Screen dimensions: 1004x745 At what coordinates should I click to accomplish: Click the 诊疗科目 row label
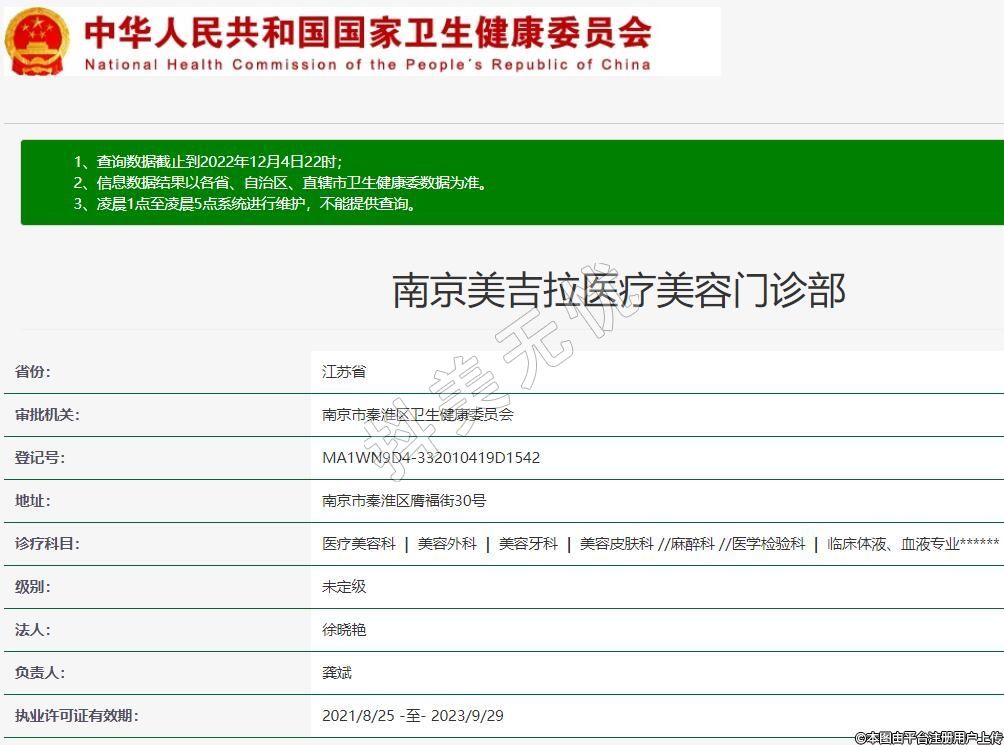[47, 544]
